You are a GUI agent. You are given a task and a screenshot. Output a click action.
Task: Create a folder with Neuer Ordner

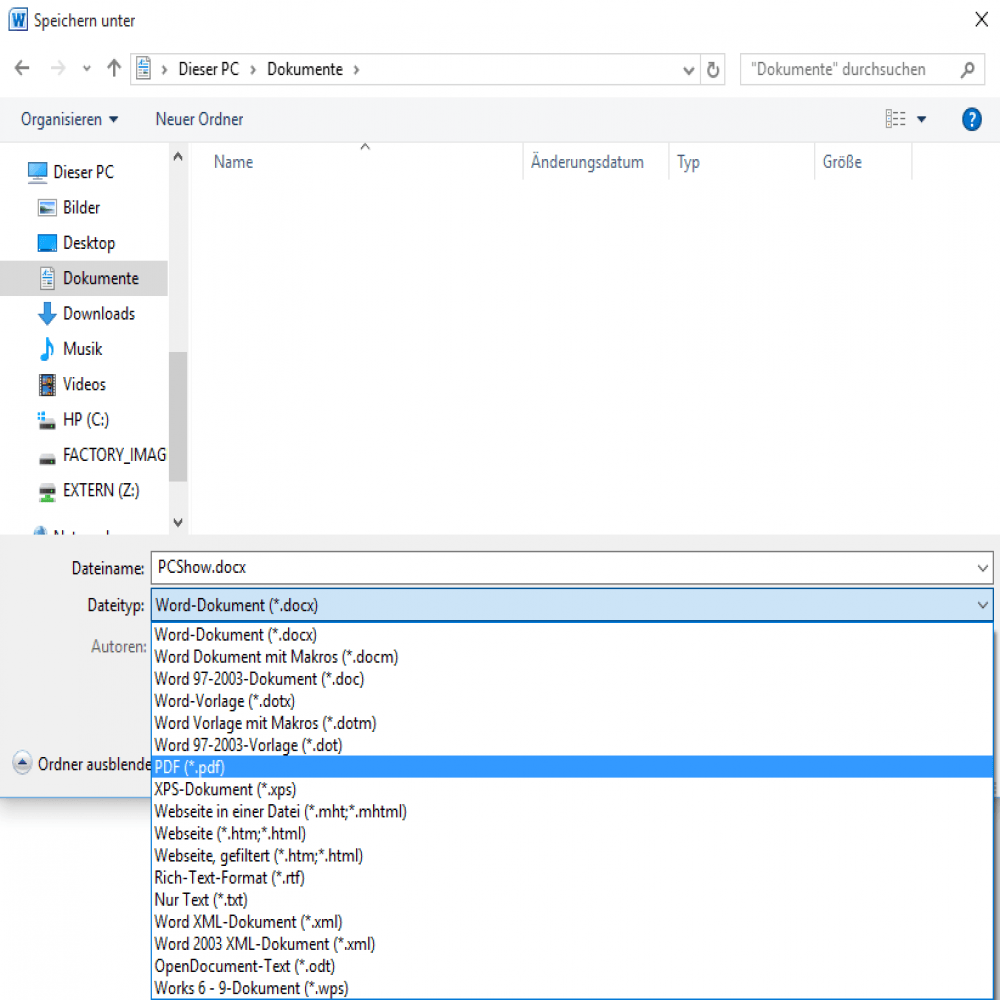pyautogui.click(x=199, y=119)
